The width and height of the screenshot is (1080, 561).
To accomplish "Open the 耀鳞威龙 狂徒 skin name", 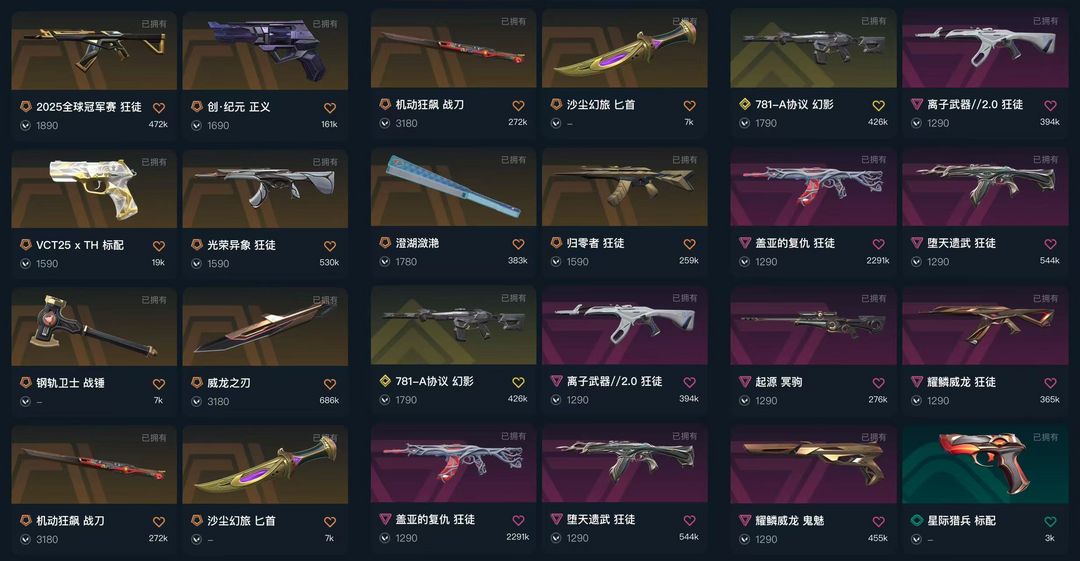I will pyautogui.click(x=962, y=382).
